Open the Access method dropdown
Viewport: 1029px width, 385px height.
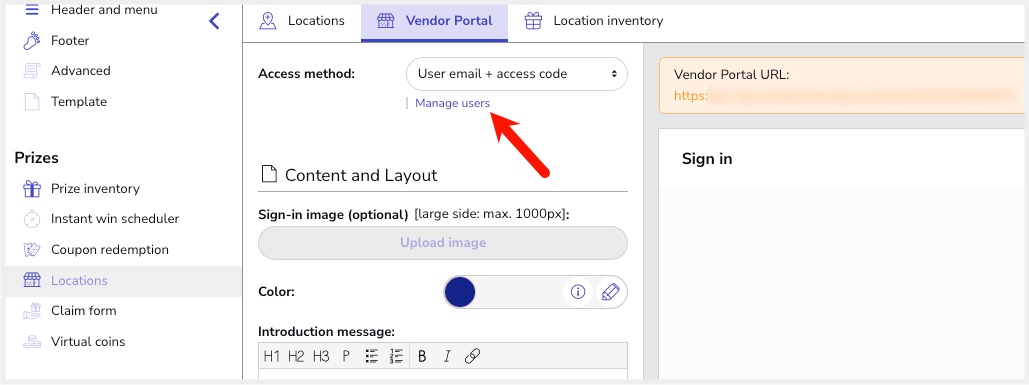coord(516,74)
